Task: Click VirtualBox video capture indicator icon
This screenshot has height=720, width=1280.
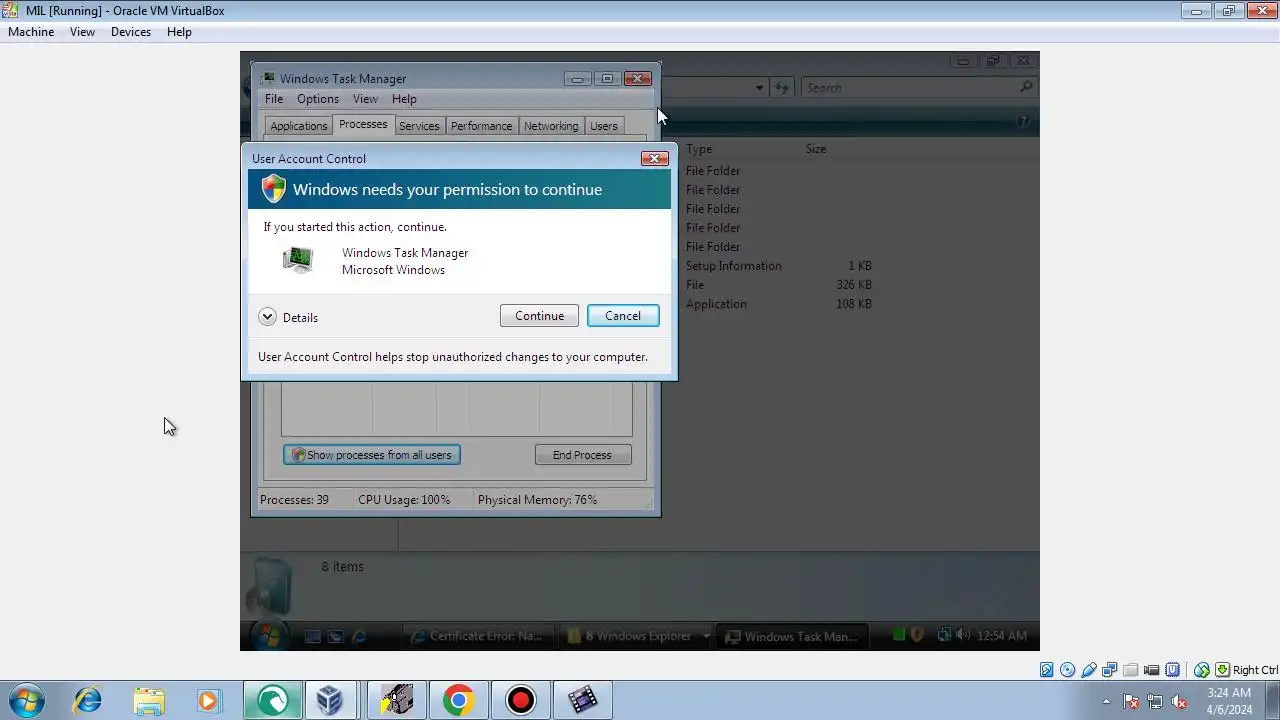Action: click(1152, 670)
